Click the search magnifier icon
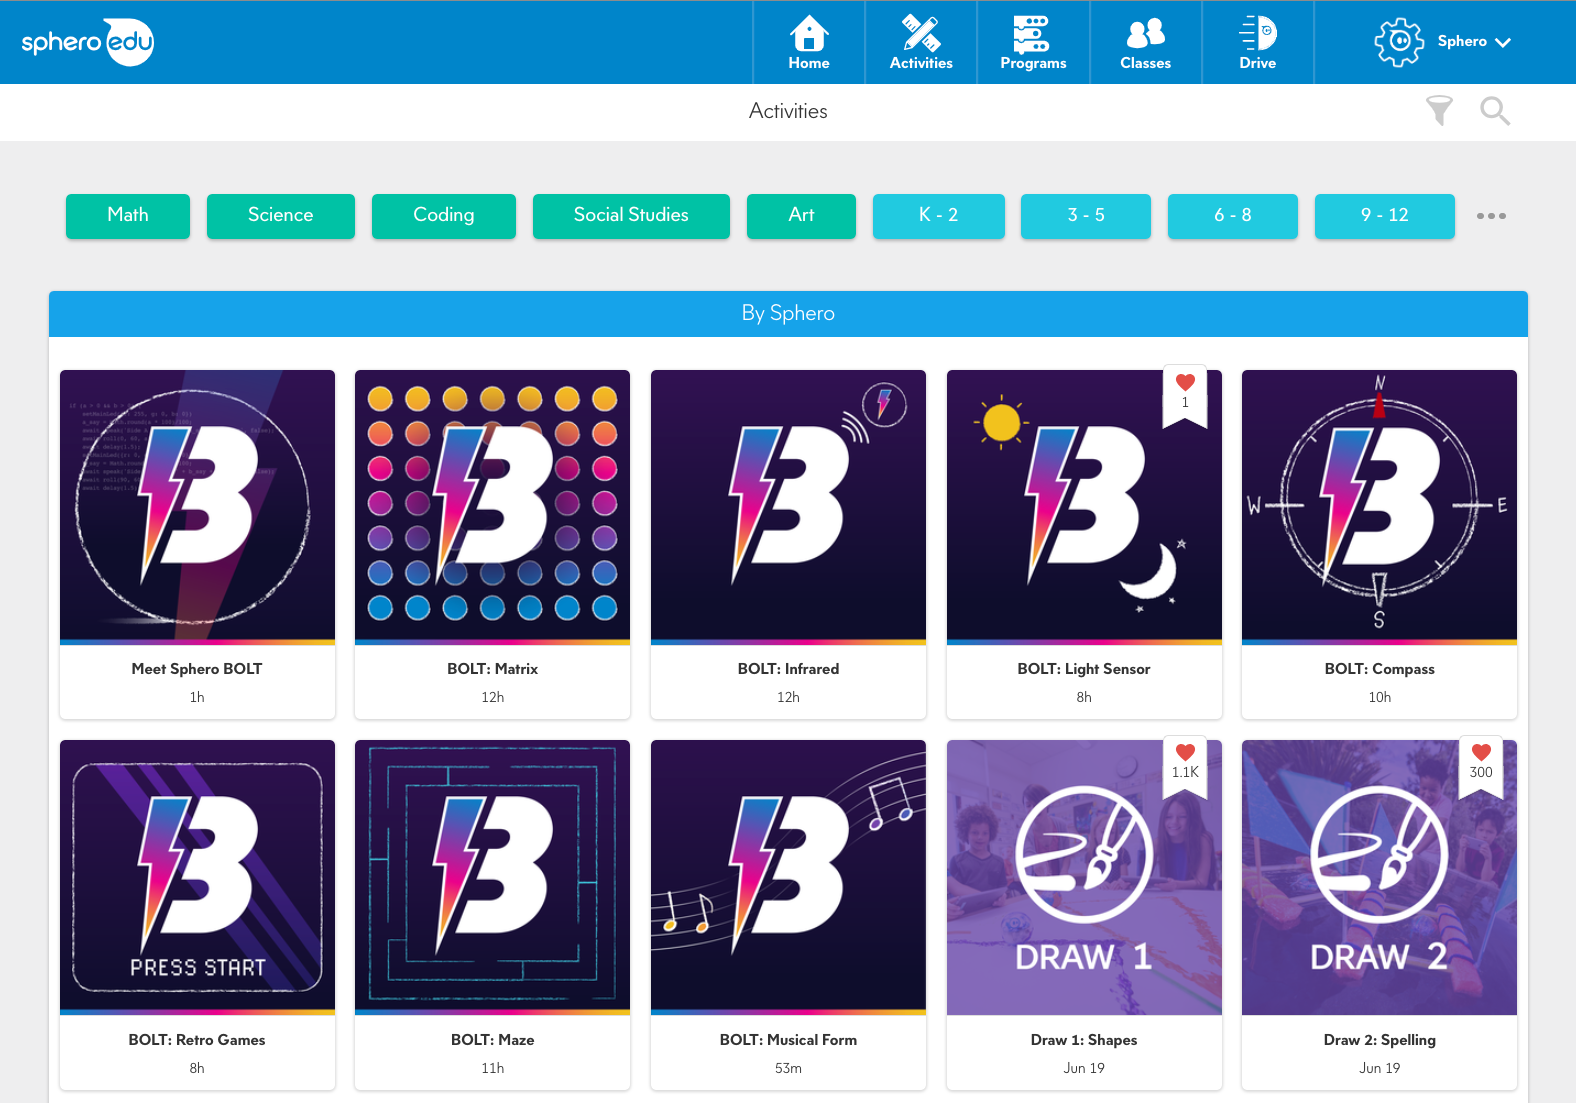Screen dimensions: 1576x1103 pos(1495,111)
